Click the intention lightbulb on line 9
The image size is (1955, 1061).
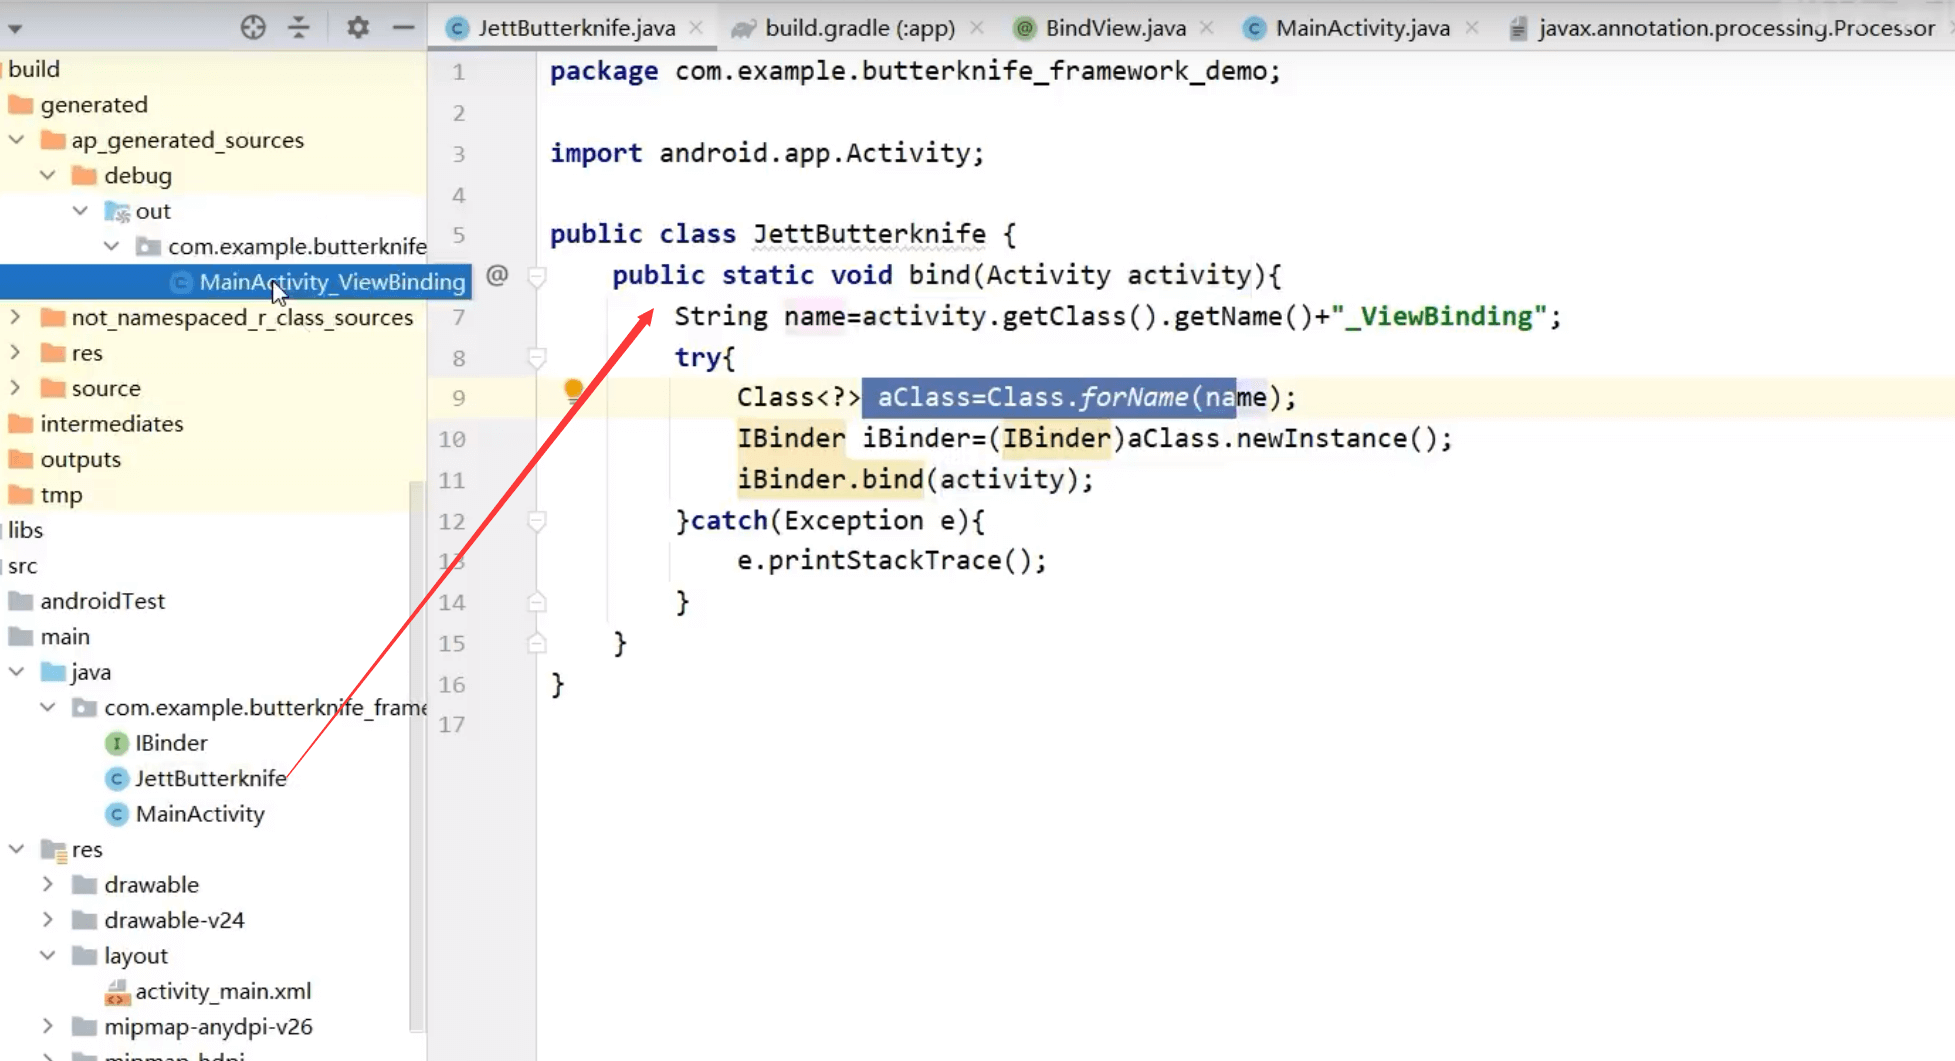[573, 391]
